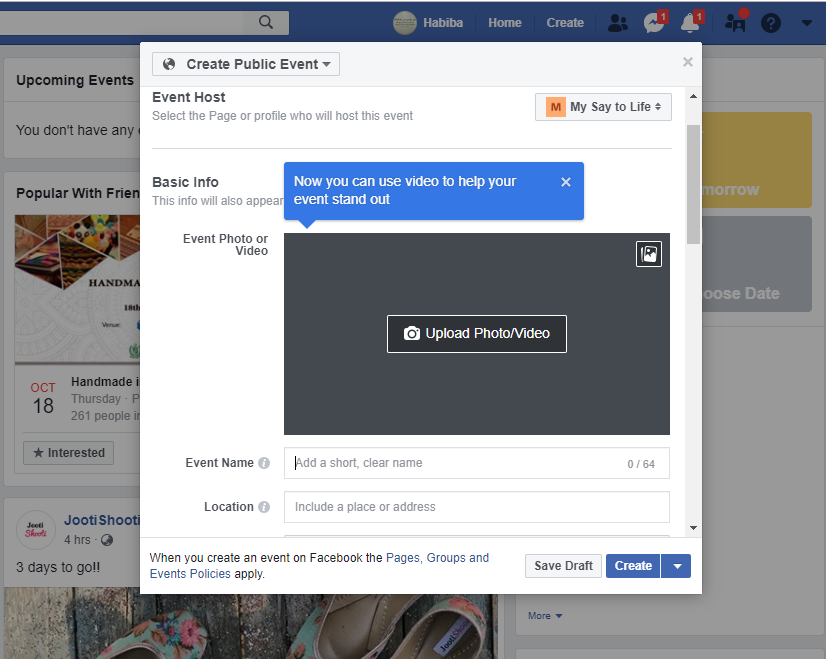Viewport: 826px width, 659px height.
Task: Open the Handmade event title link
Action: pyautogui.click(x=105, y=382)
